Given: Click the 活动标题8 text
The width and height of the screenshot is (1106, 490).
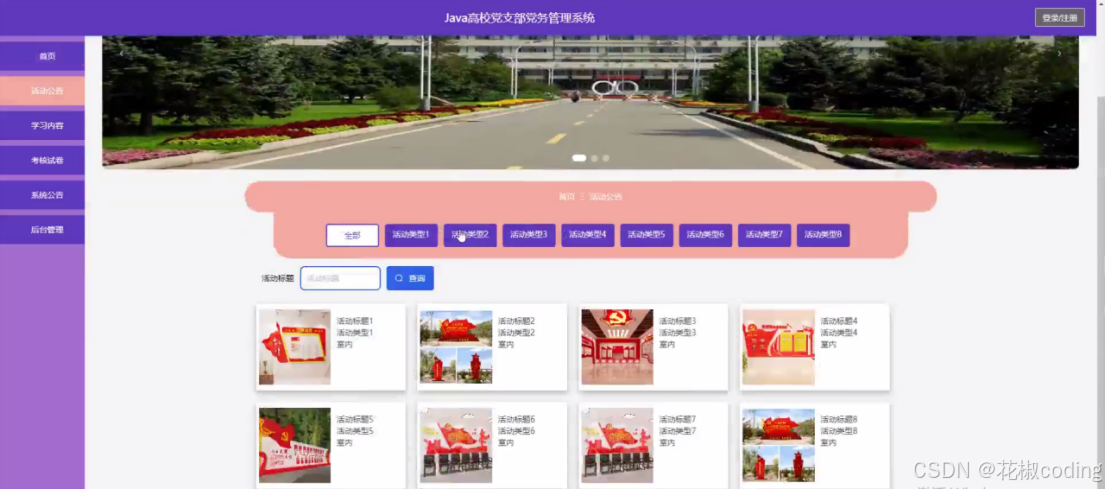Looking at the screenshot, I should point(839,419).
